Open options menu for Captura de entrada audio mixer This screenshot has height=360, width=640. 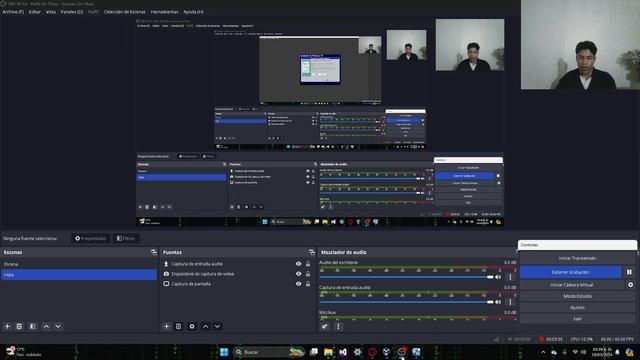point(510,302)
